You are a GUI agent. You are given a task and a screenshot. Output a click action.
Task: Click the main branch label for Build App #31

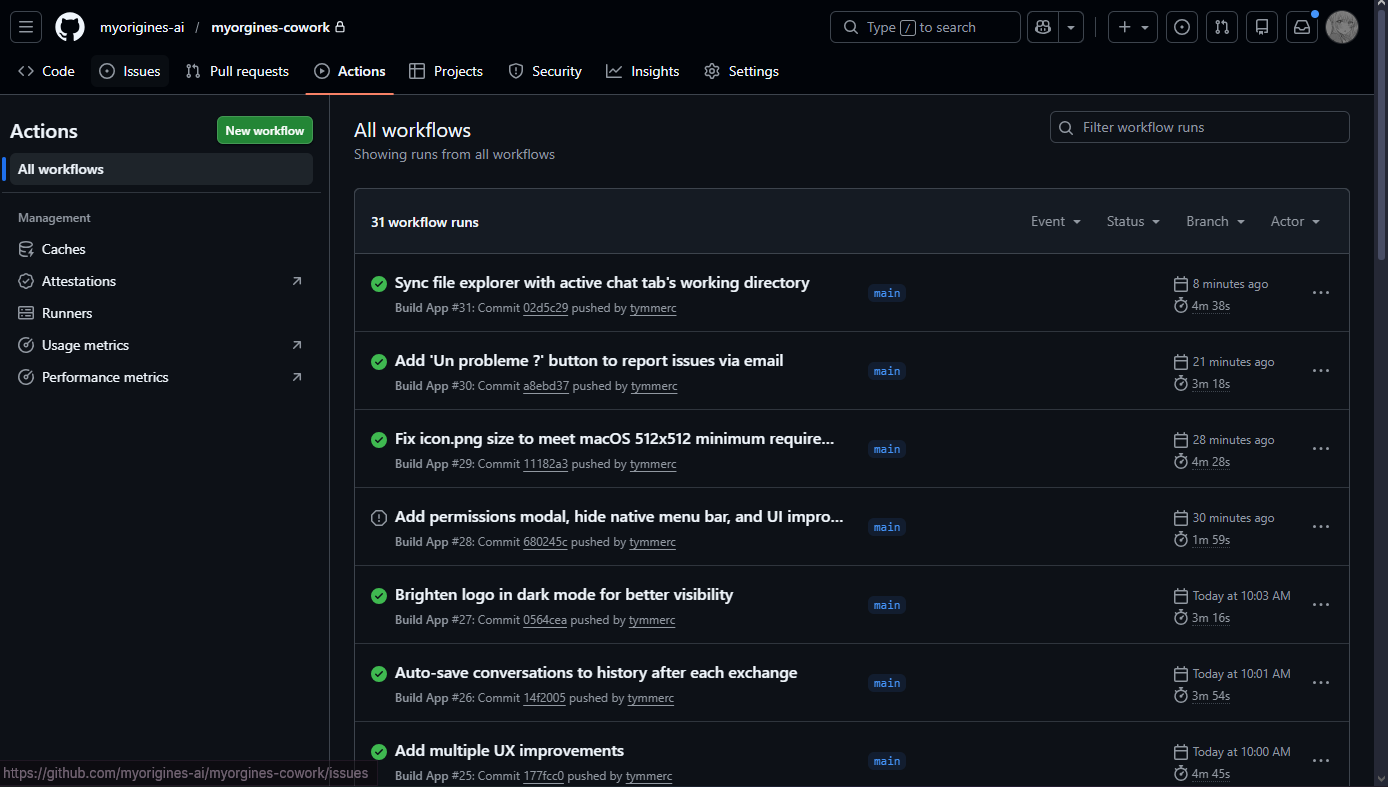pyautogui.click(x=887, y=293)
